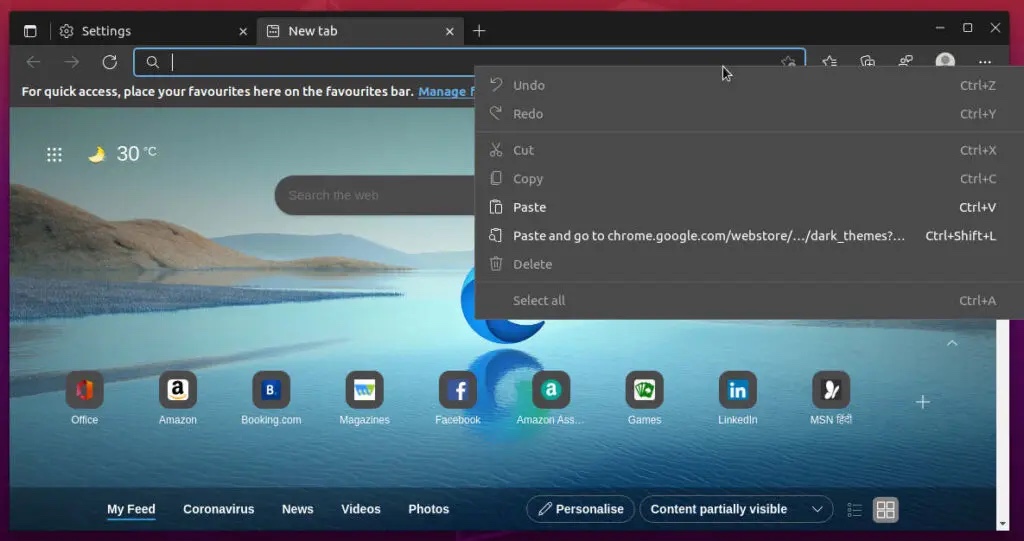Open the vertical tabs actions icon

coord(30,31)
